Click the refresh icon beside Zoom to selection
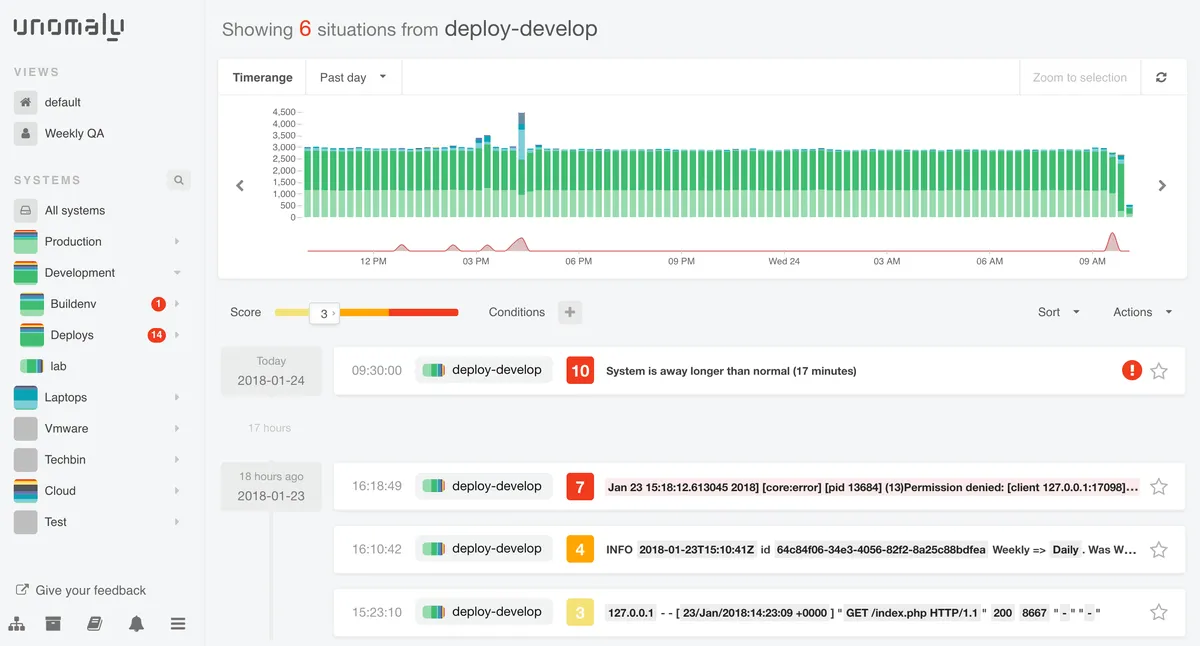The image size is (1200, 646). tap(1161, 77)
